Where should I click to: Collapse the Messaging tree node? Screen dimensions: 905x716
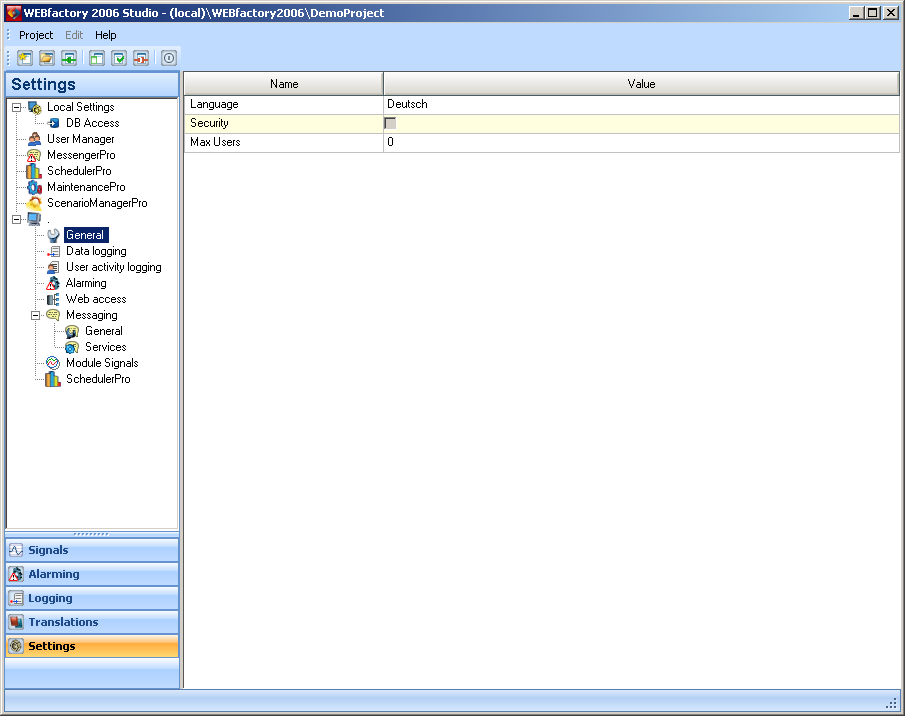click(x=35, y=315)
